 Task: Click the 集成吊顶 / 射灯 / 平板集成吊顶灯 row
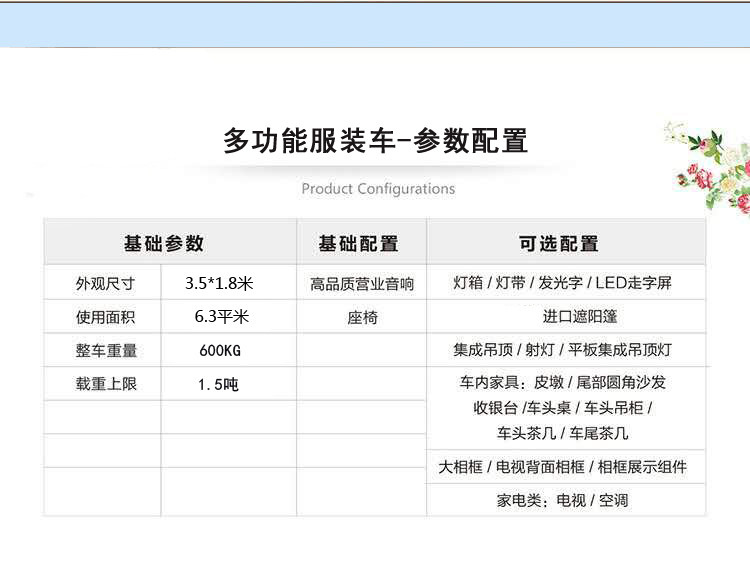566,350
